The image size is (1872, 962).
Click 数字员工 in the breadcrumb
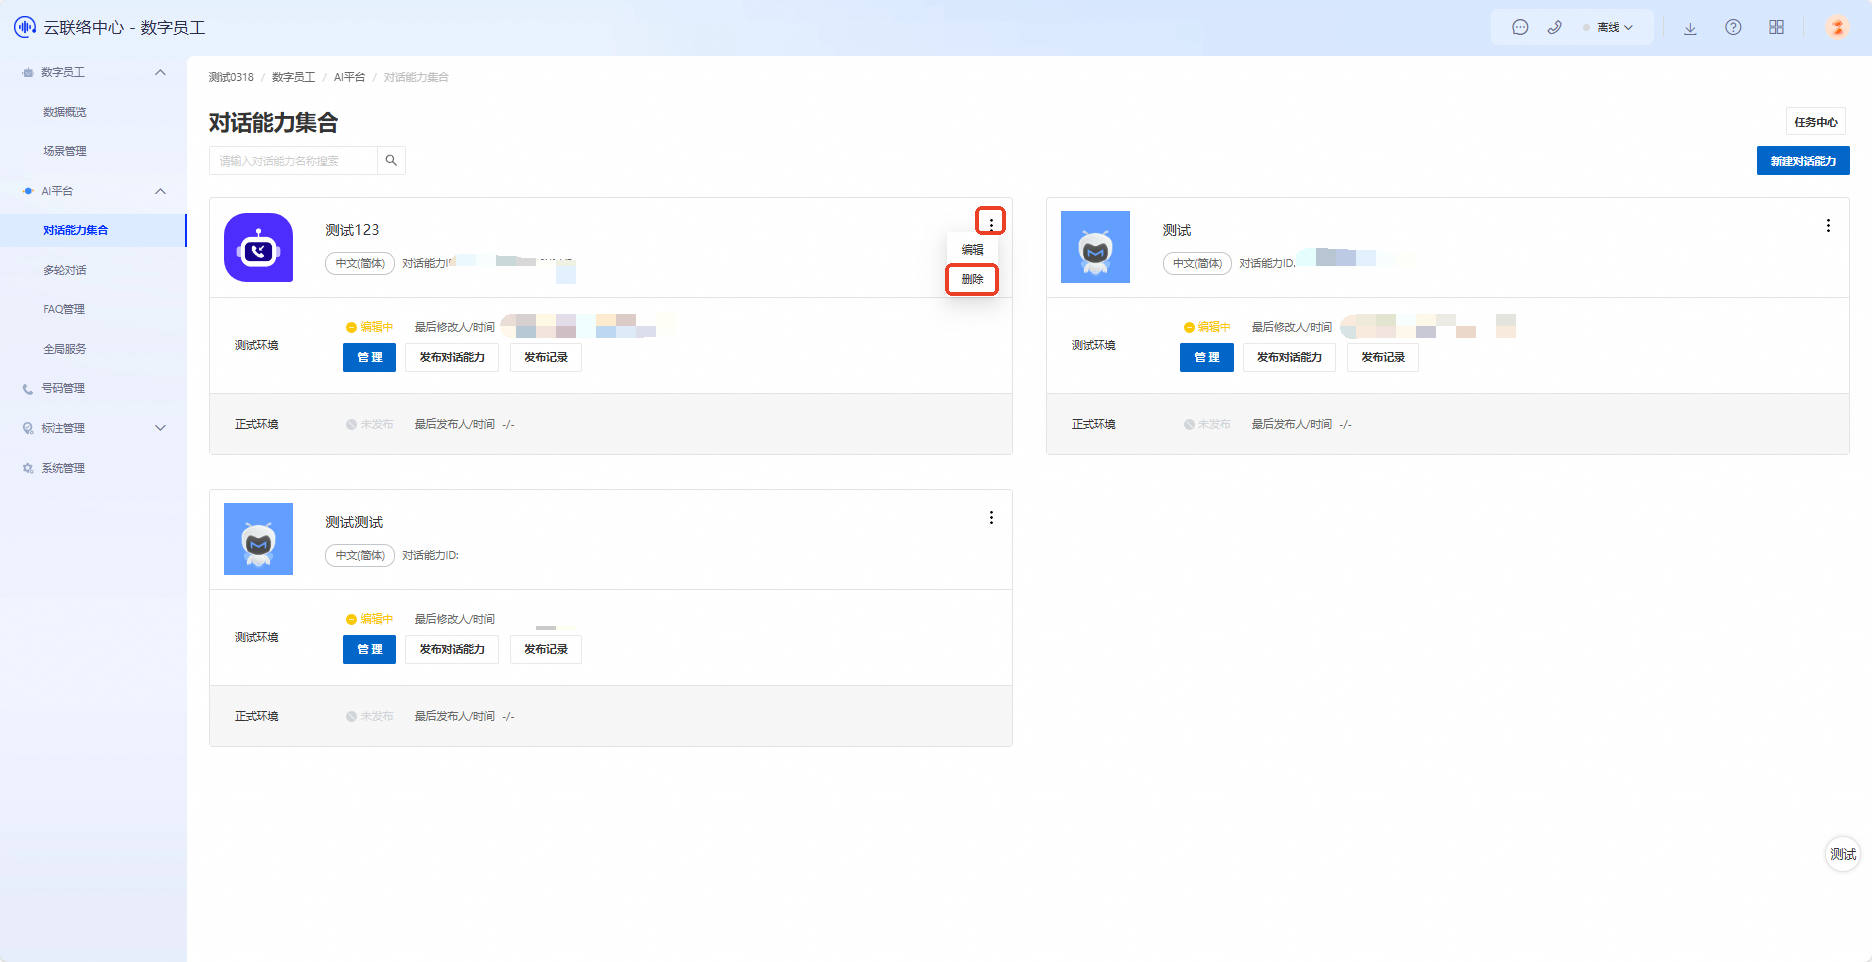coord(293,77)
